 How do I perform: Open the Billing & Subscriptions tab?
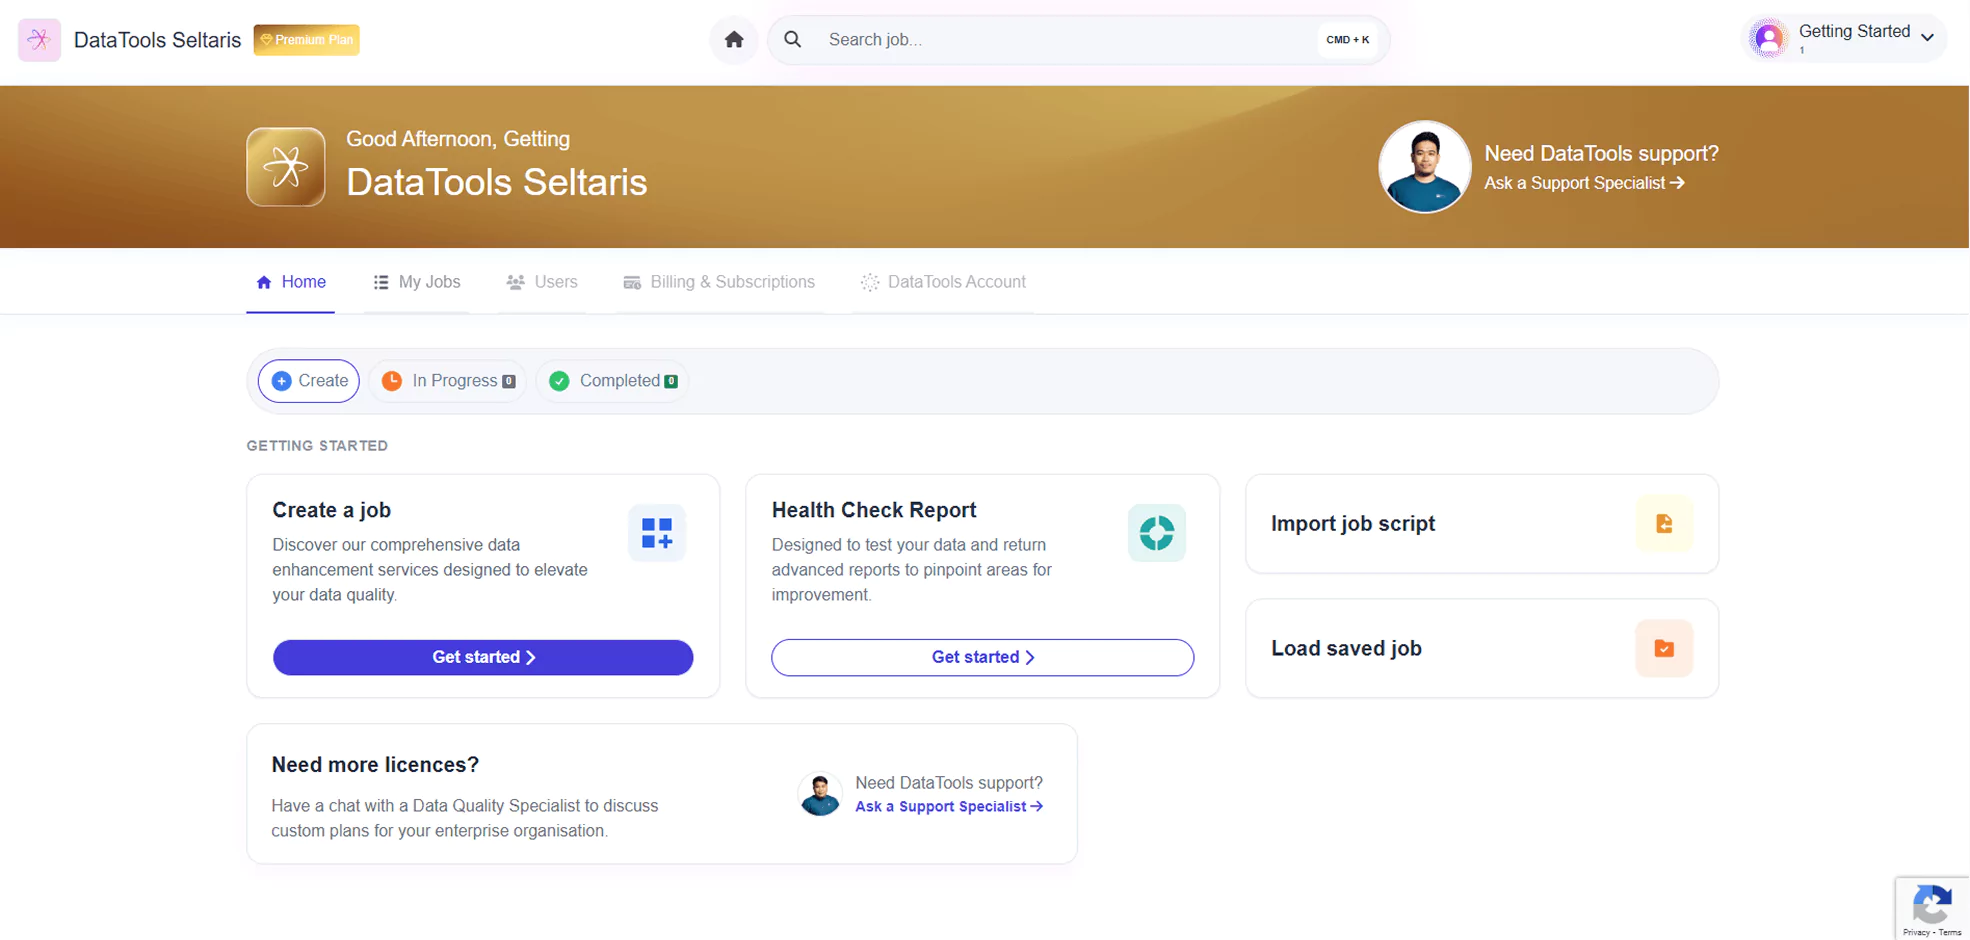[x=719, y=282]
